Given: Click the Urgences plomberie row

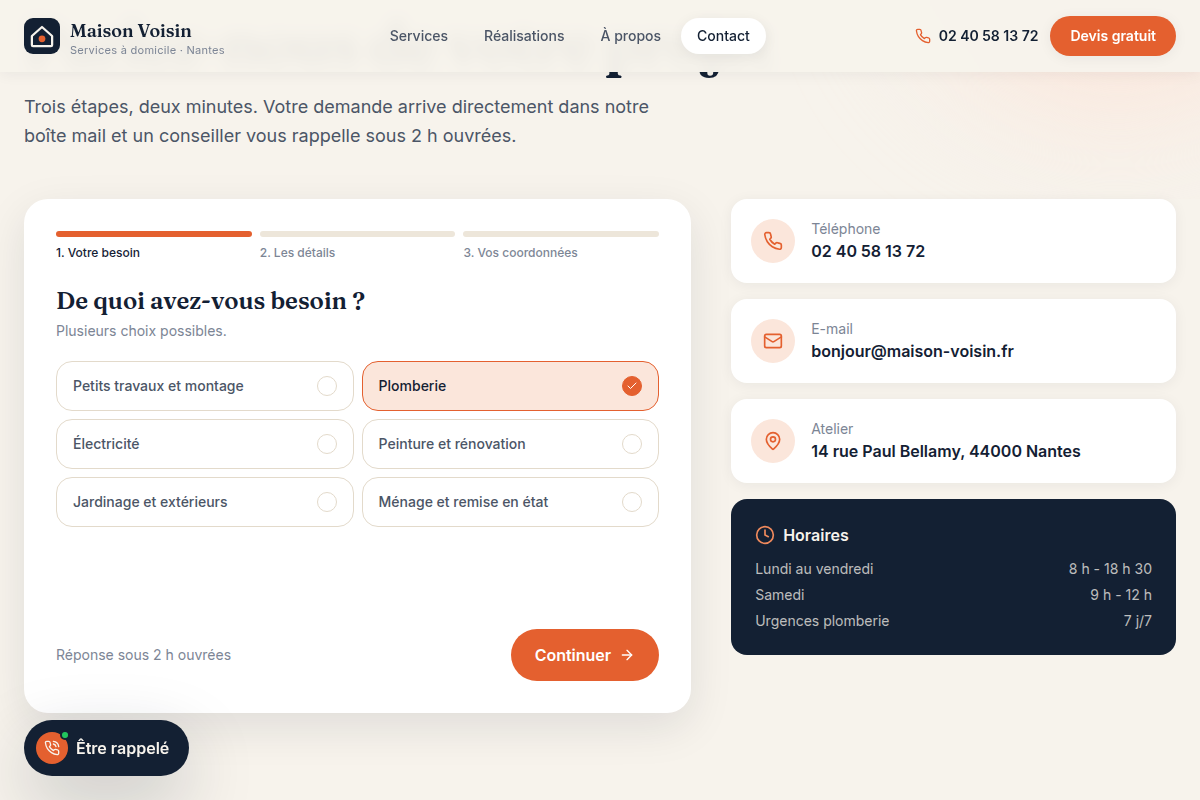Looking at the screenshot, I should pyautogui.click(x=953, y=621).
